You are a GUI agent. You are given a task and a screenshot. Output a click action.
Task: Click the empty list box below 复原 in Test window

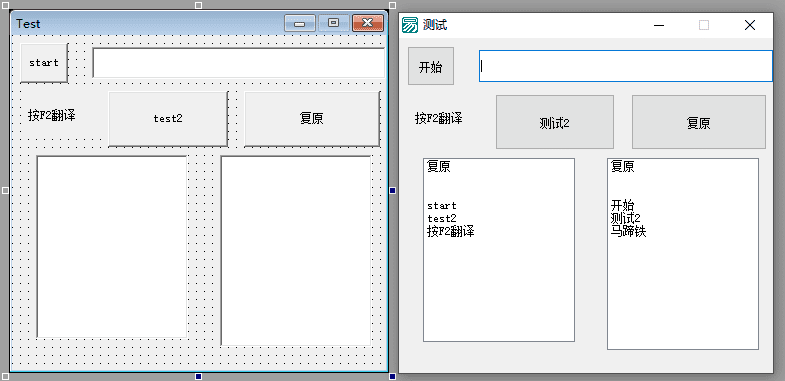[296, 251]
